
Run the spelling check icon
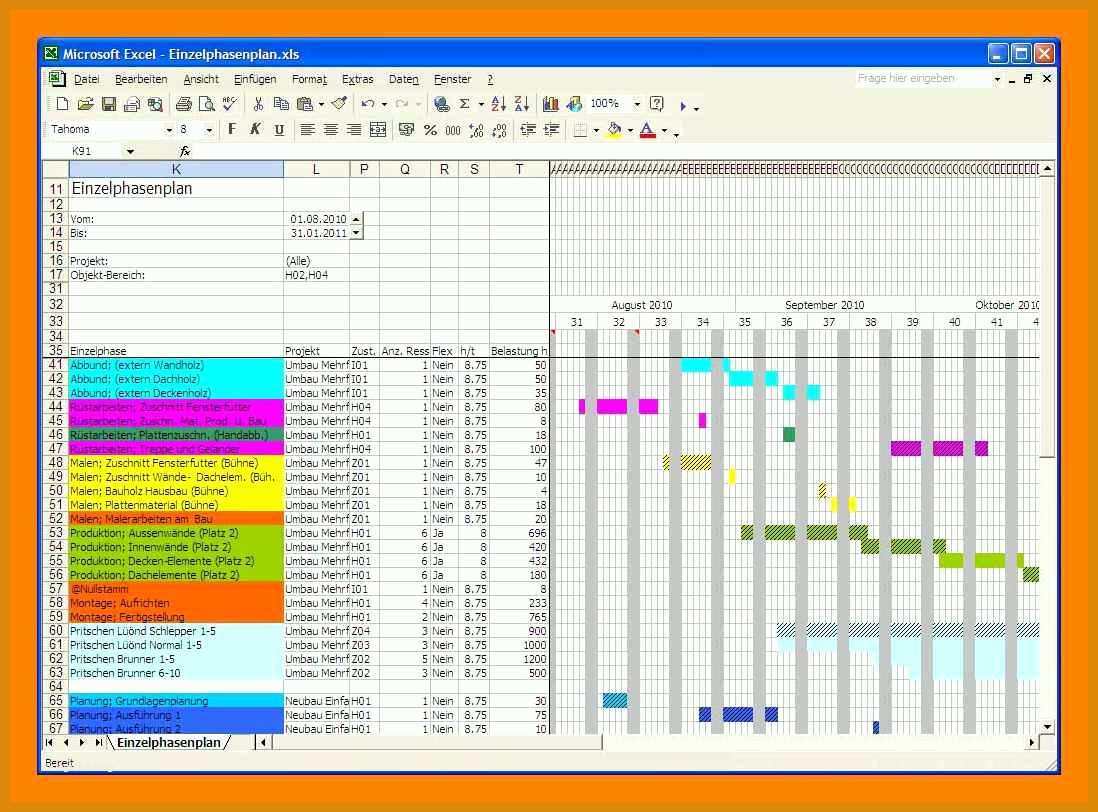pyautogui.click(x=230, y=104)
